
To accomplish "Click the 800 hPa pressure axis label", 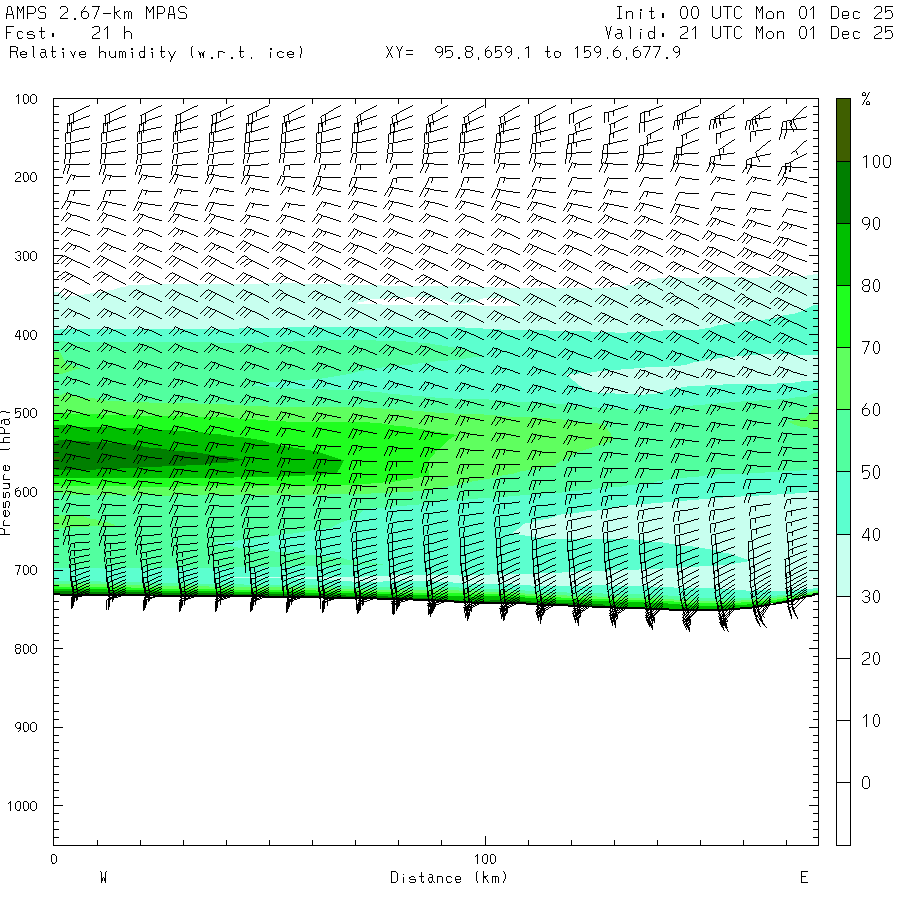I will 26,649.
